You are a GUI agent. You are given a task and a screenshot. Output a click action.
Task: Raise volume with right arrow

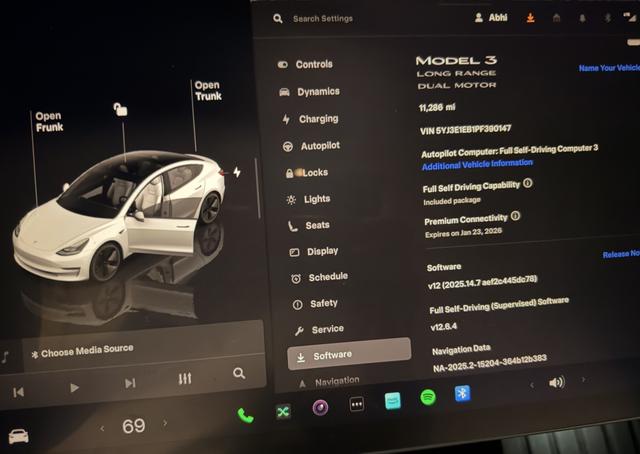tap(583, 380)
